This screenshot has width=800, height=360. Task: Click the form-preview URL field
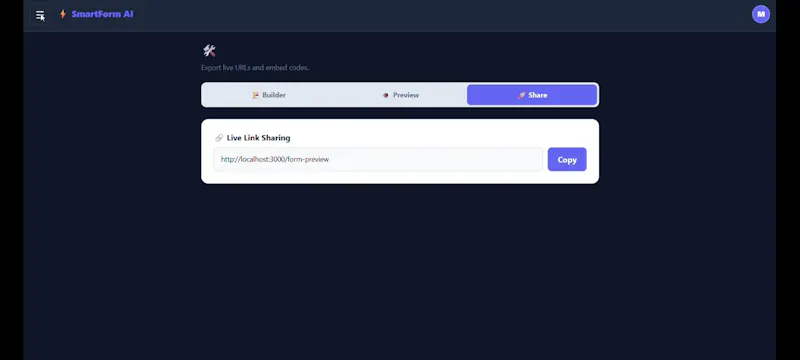coord(378,160)
